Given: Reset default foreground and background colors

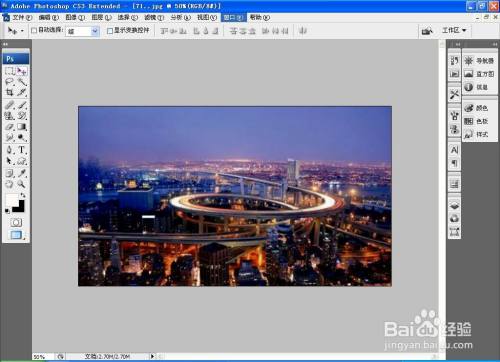Looking at the screenshot, I should pyautogui.click(x=7, y=211).
